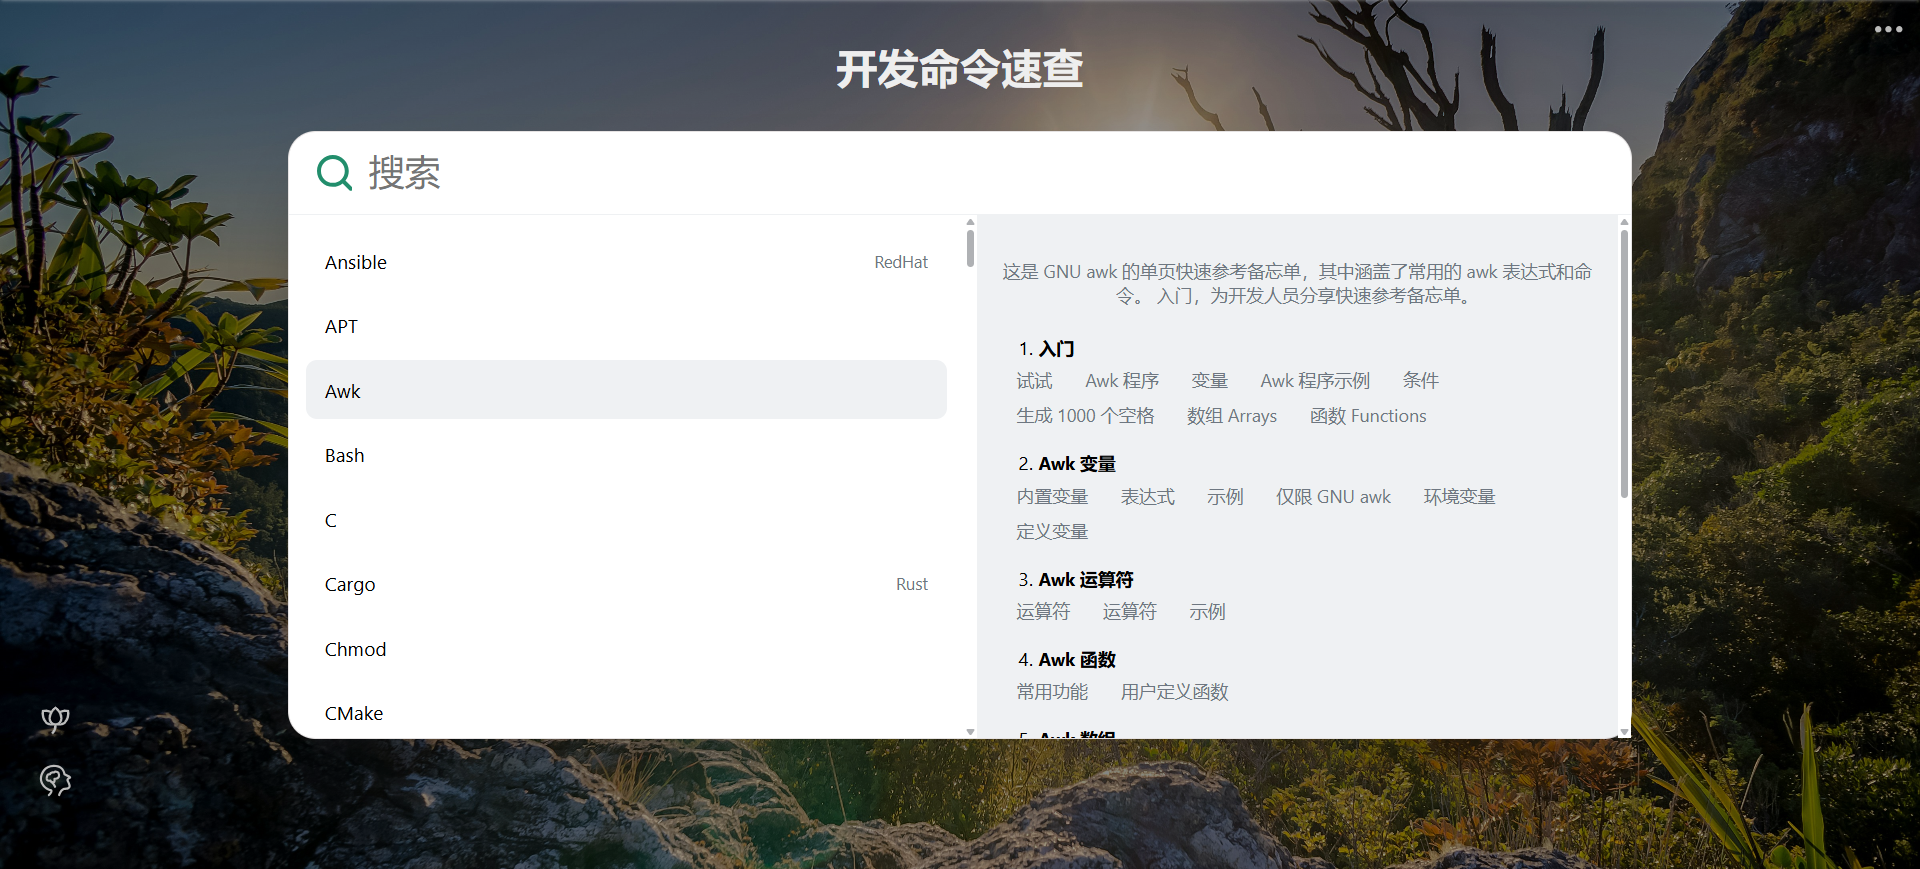This screenshot has width=1920, height=869.
Task: Open the 生成 1000 个空格 link
Action: point(1085,416)
